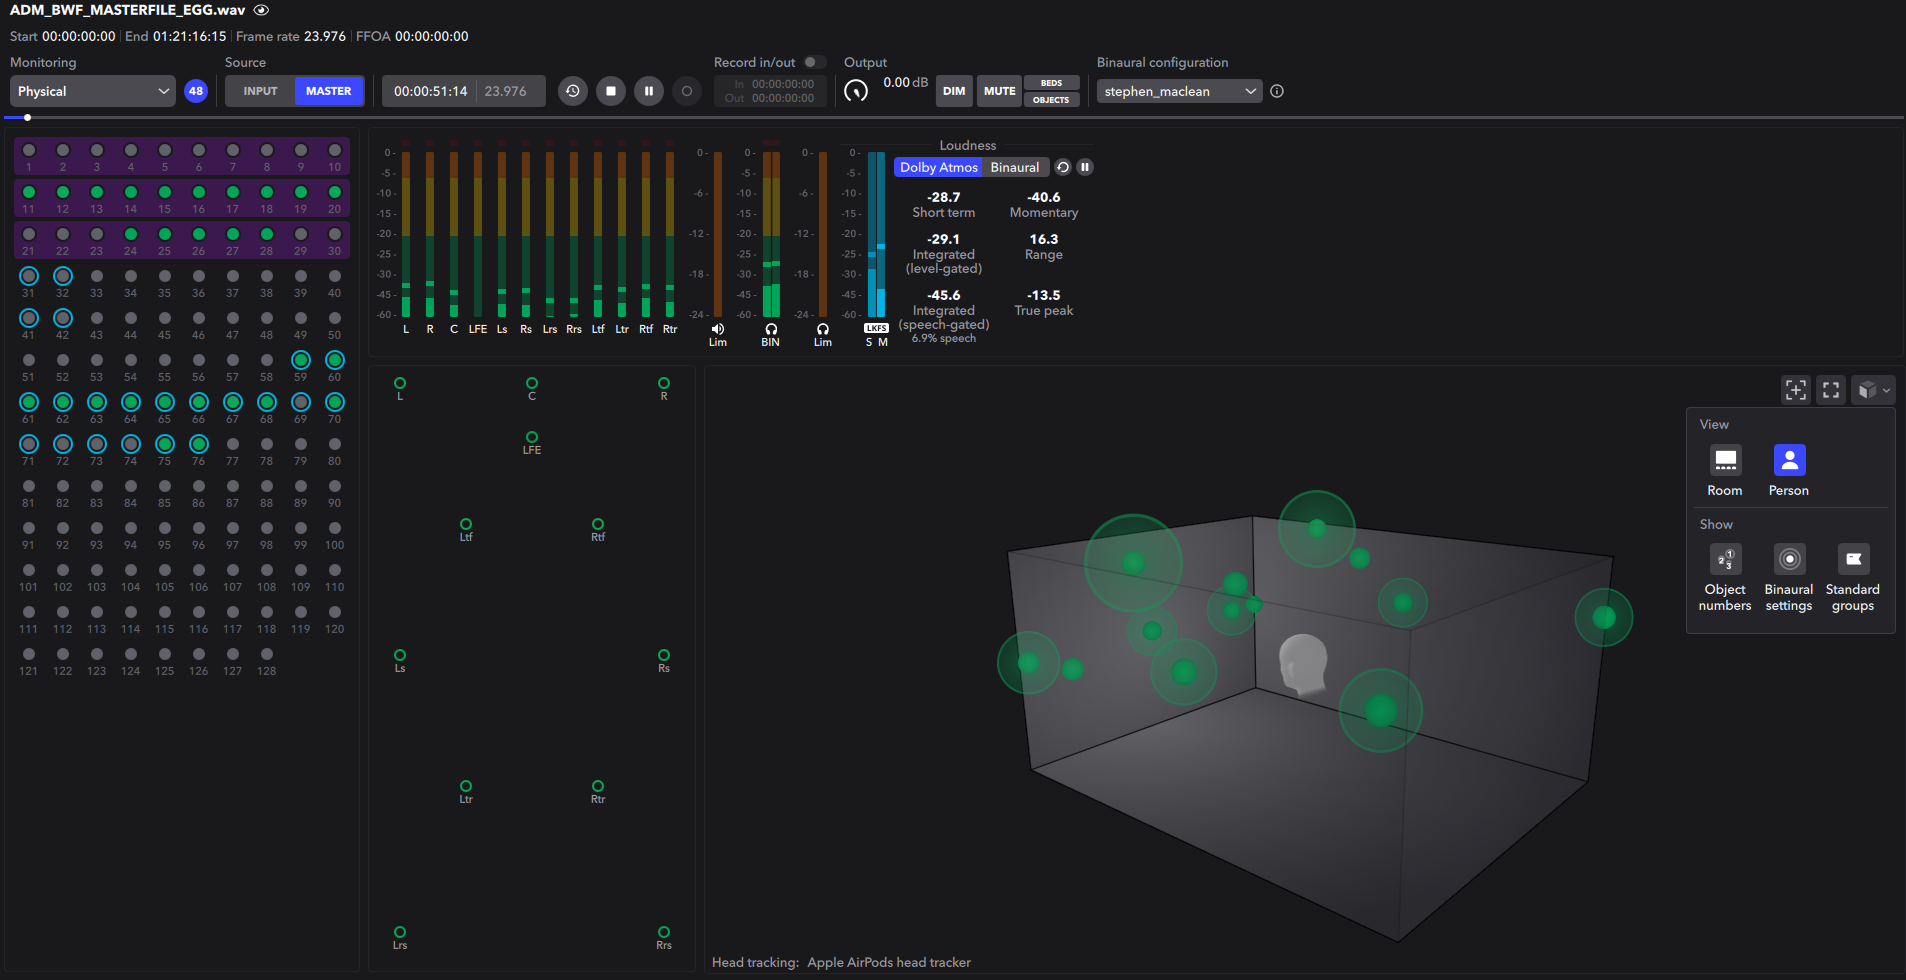Open Binaural settings panel
This screenshot has width=1906, height=980.
(1788, 559)
